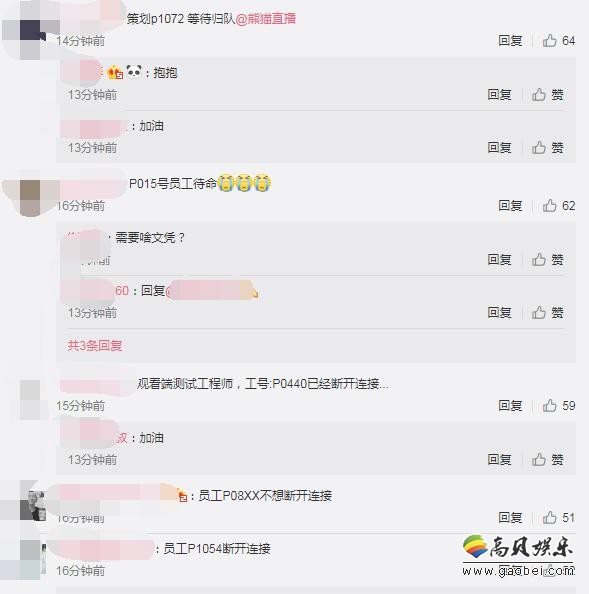
Task: Like the P0440 comment with 59 likes
Action: click(559, 406)
